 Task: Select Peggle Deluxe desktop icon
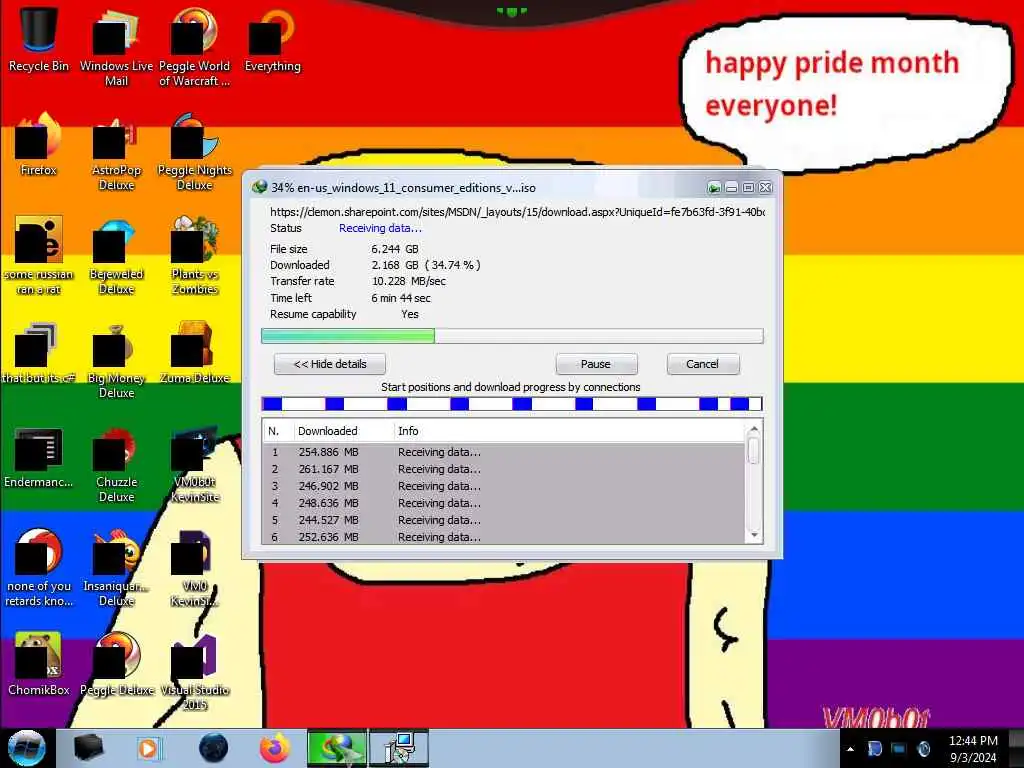click(x=116, y=664)
